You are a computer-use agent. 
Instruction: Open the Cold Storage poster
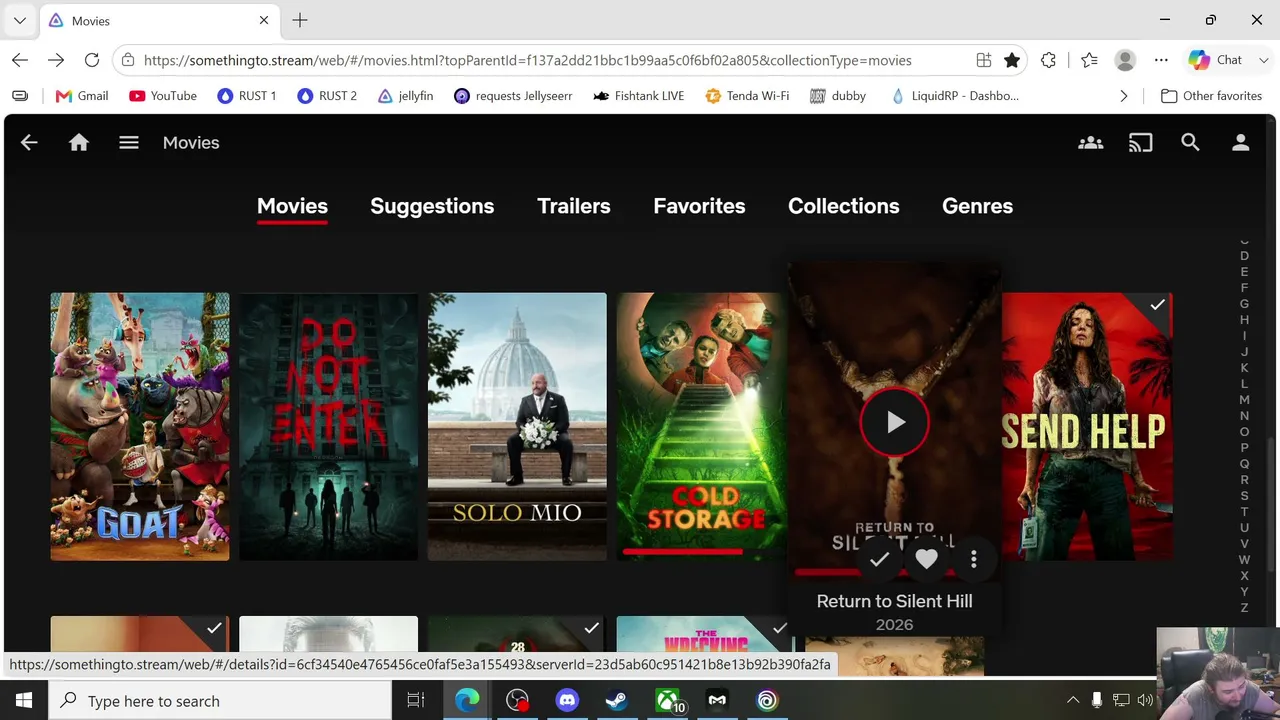[x=701, y=427]
